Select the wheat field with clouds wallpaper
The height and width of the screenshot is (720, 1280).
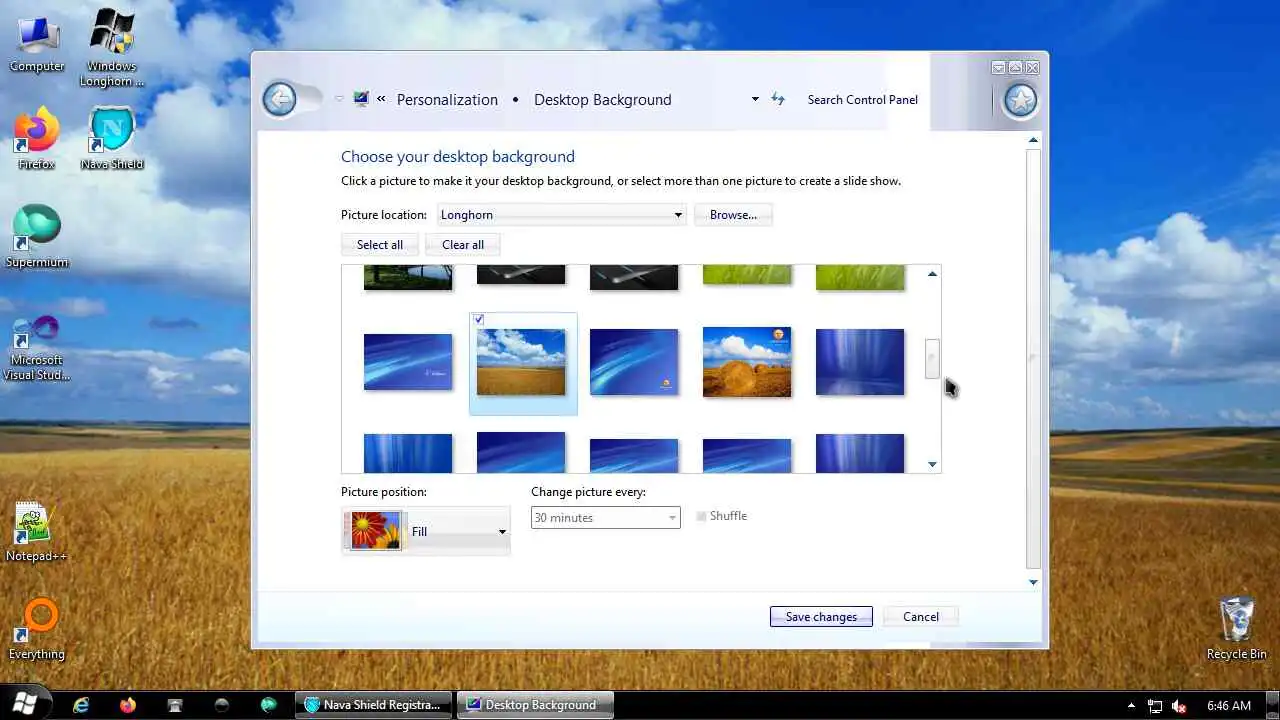click(x=521, y=362)
